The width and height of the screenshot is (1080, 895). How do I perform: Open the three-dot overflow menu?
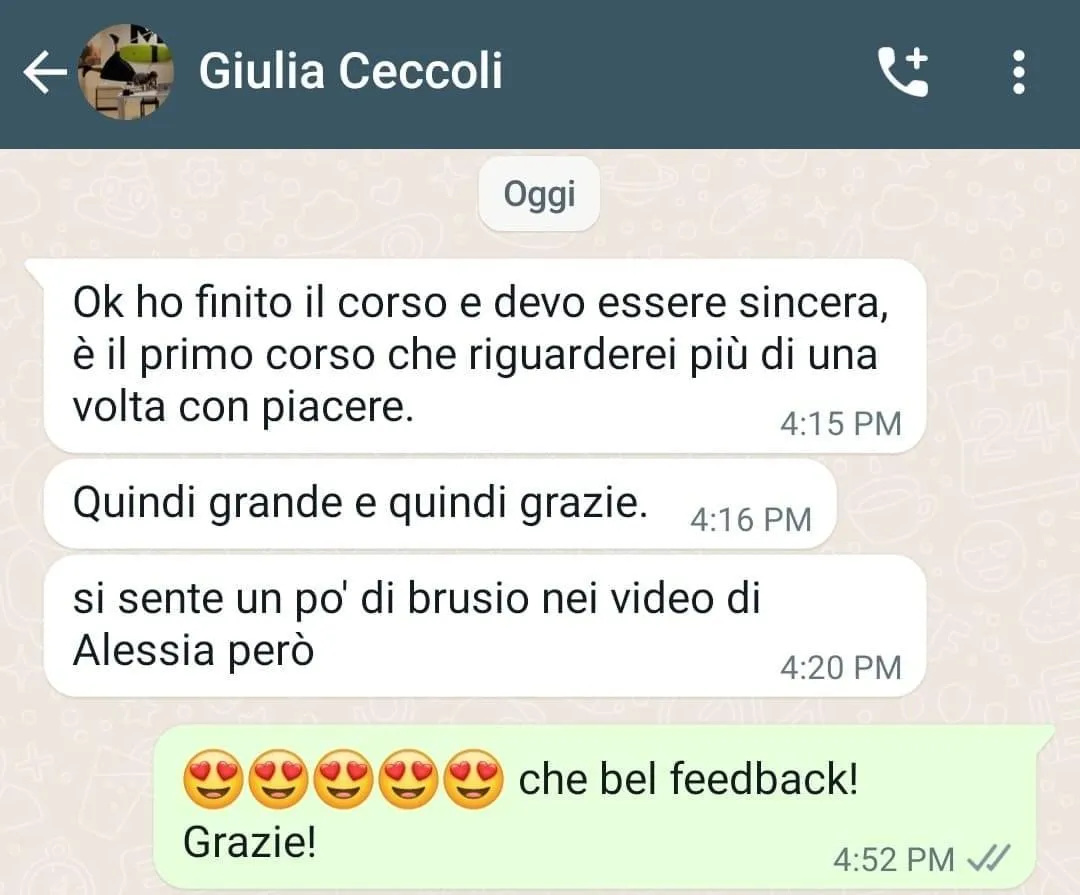pyautogui.click(x=1019, y=72)
